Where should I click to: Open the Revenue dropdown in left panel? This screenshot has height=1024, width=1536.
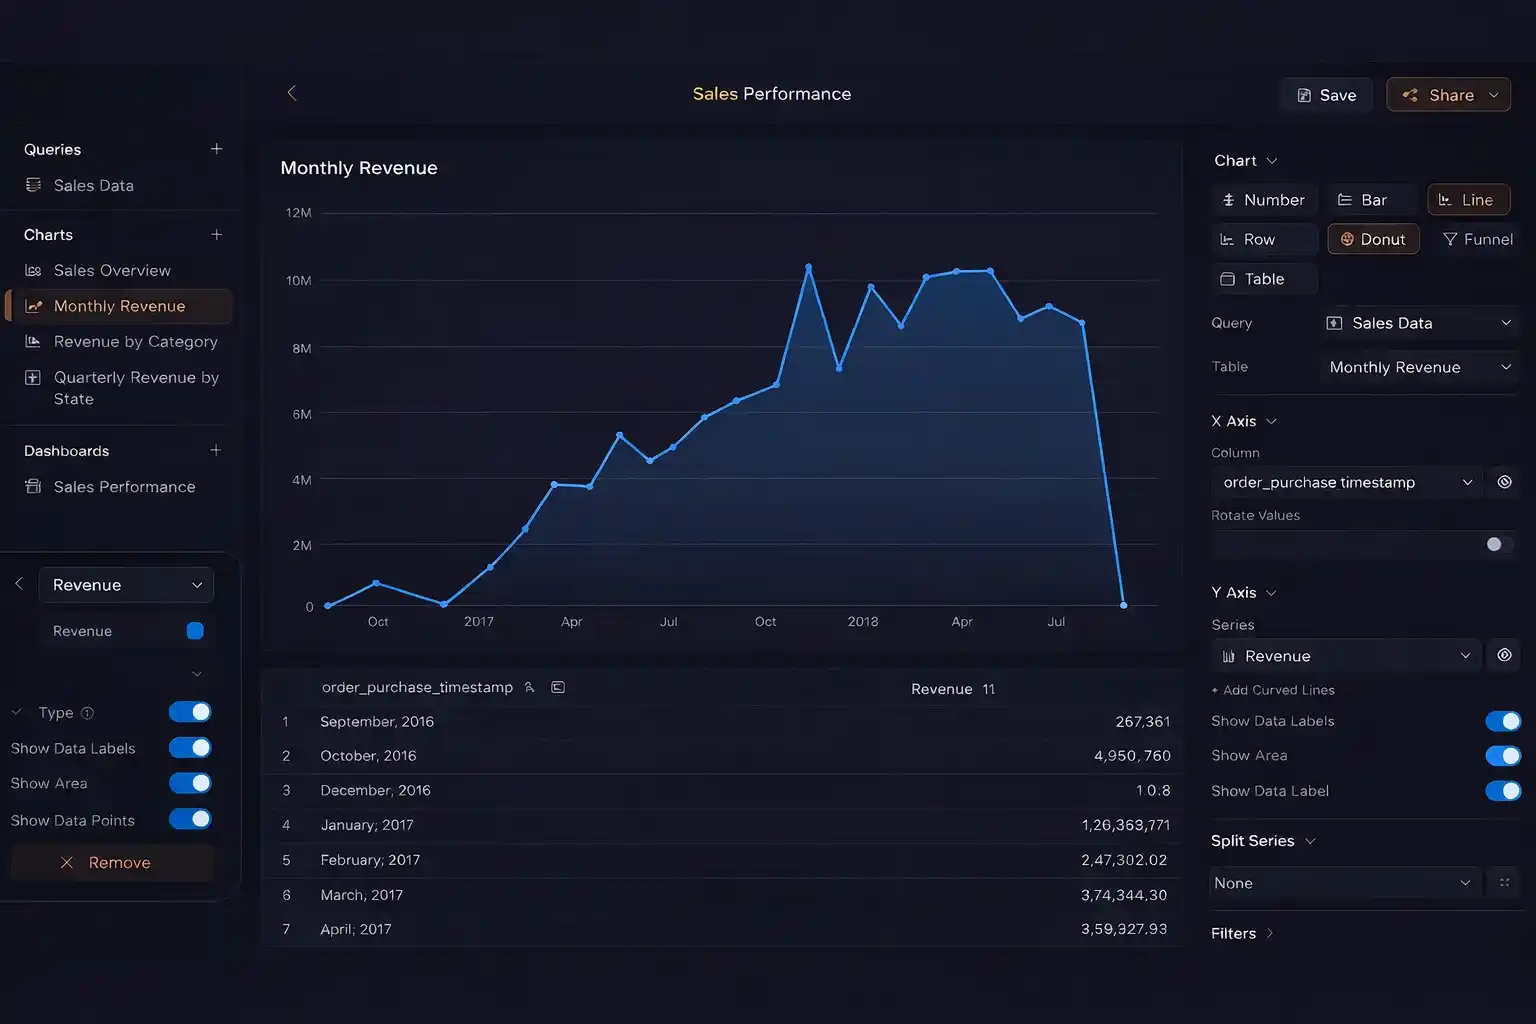126,585
